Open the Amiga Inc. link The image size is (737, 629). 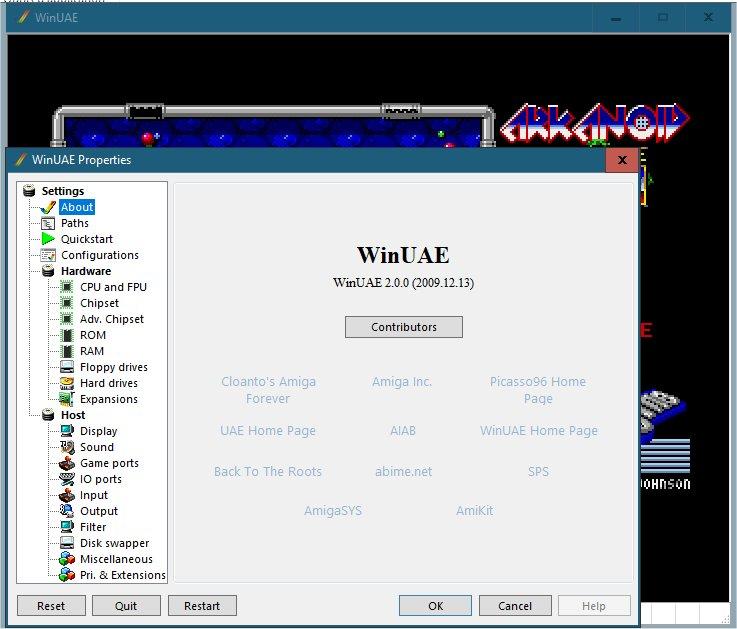point(402,382)
